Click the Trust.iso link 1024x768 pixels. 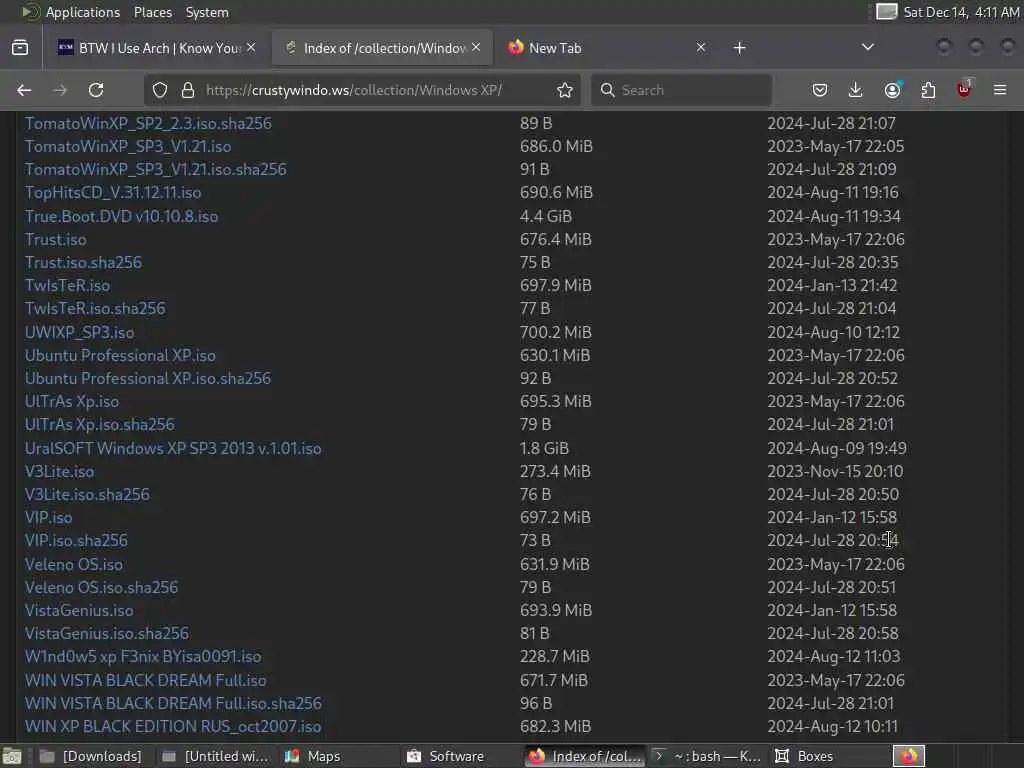tap(56, 240)
